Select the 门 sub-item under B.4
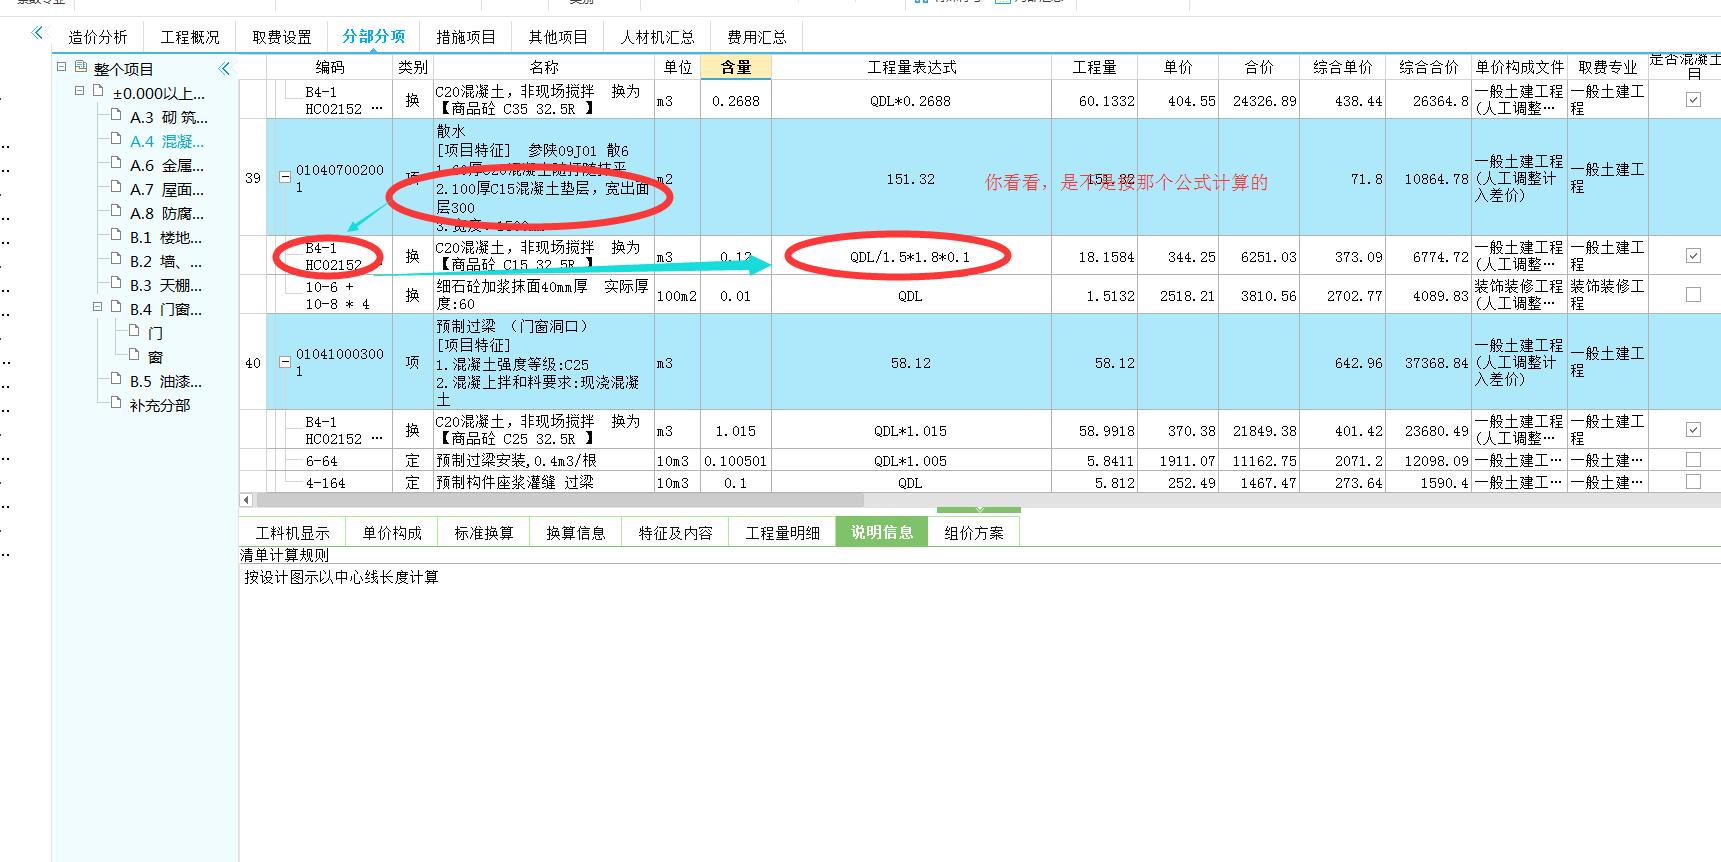Screen dimensions: 1721x862 [155, 333]
